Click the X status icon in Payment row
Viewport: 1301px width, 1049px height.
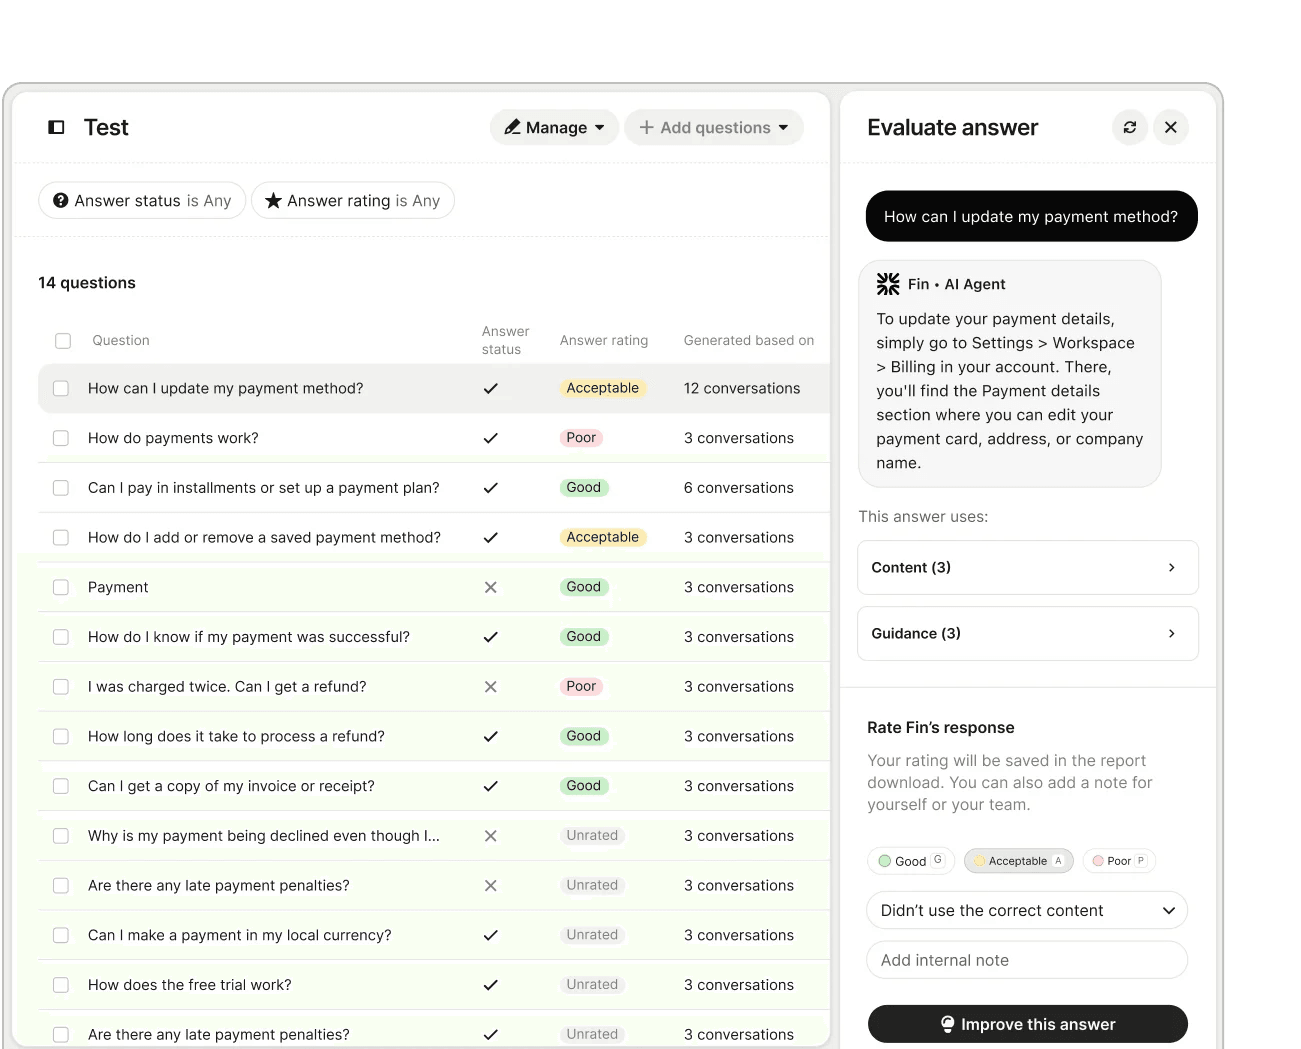490,587
